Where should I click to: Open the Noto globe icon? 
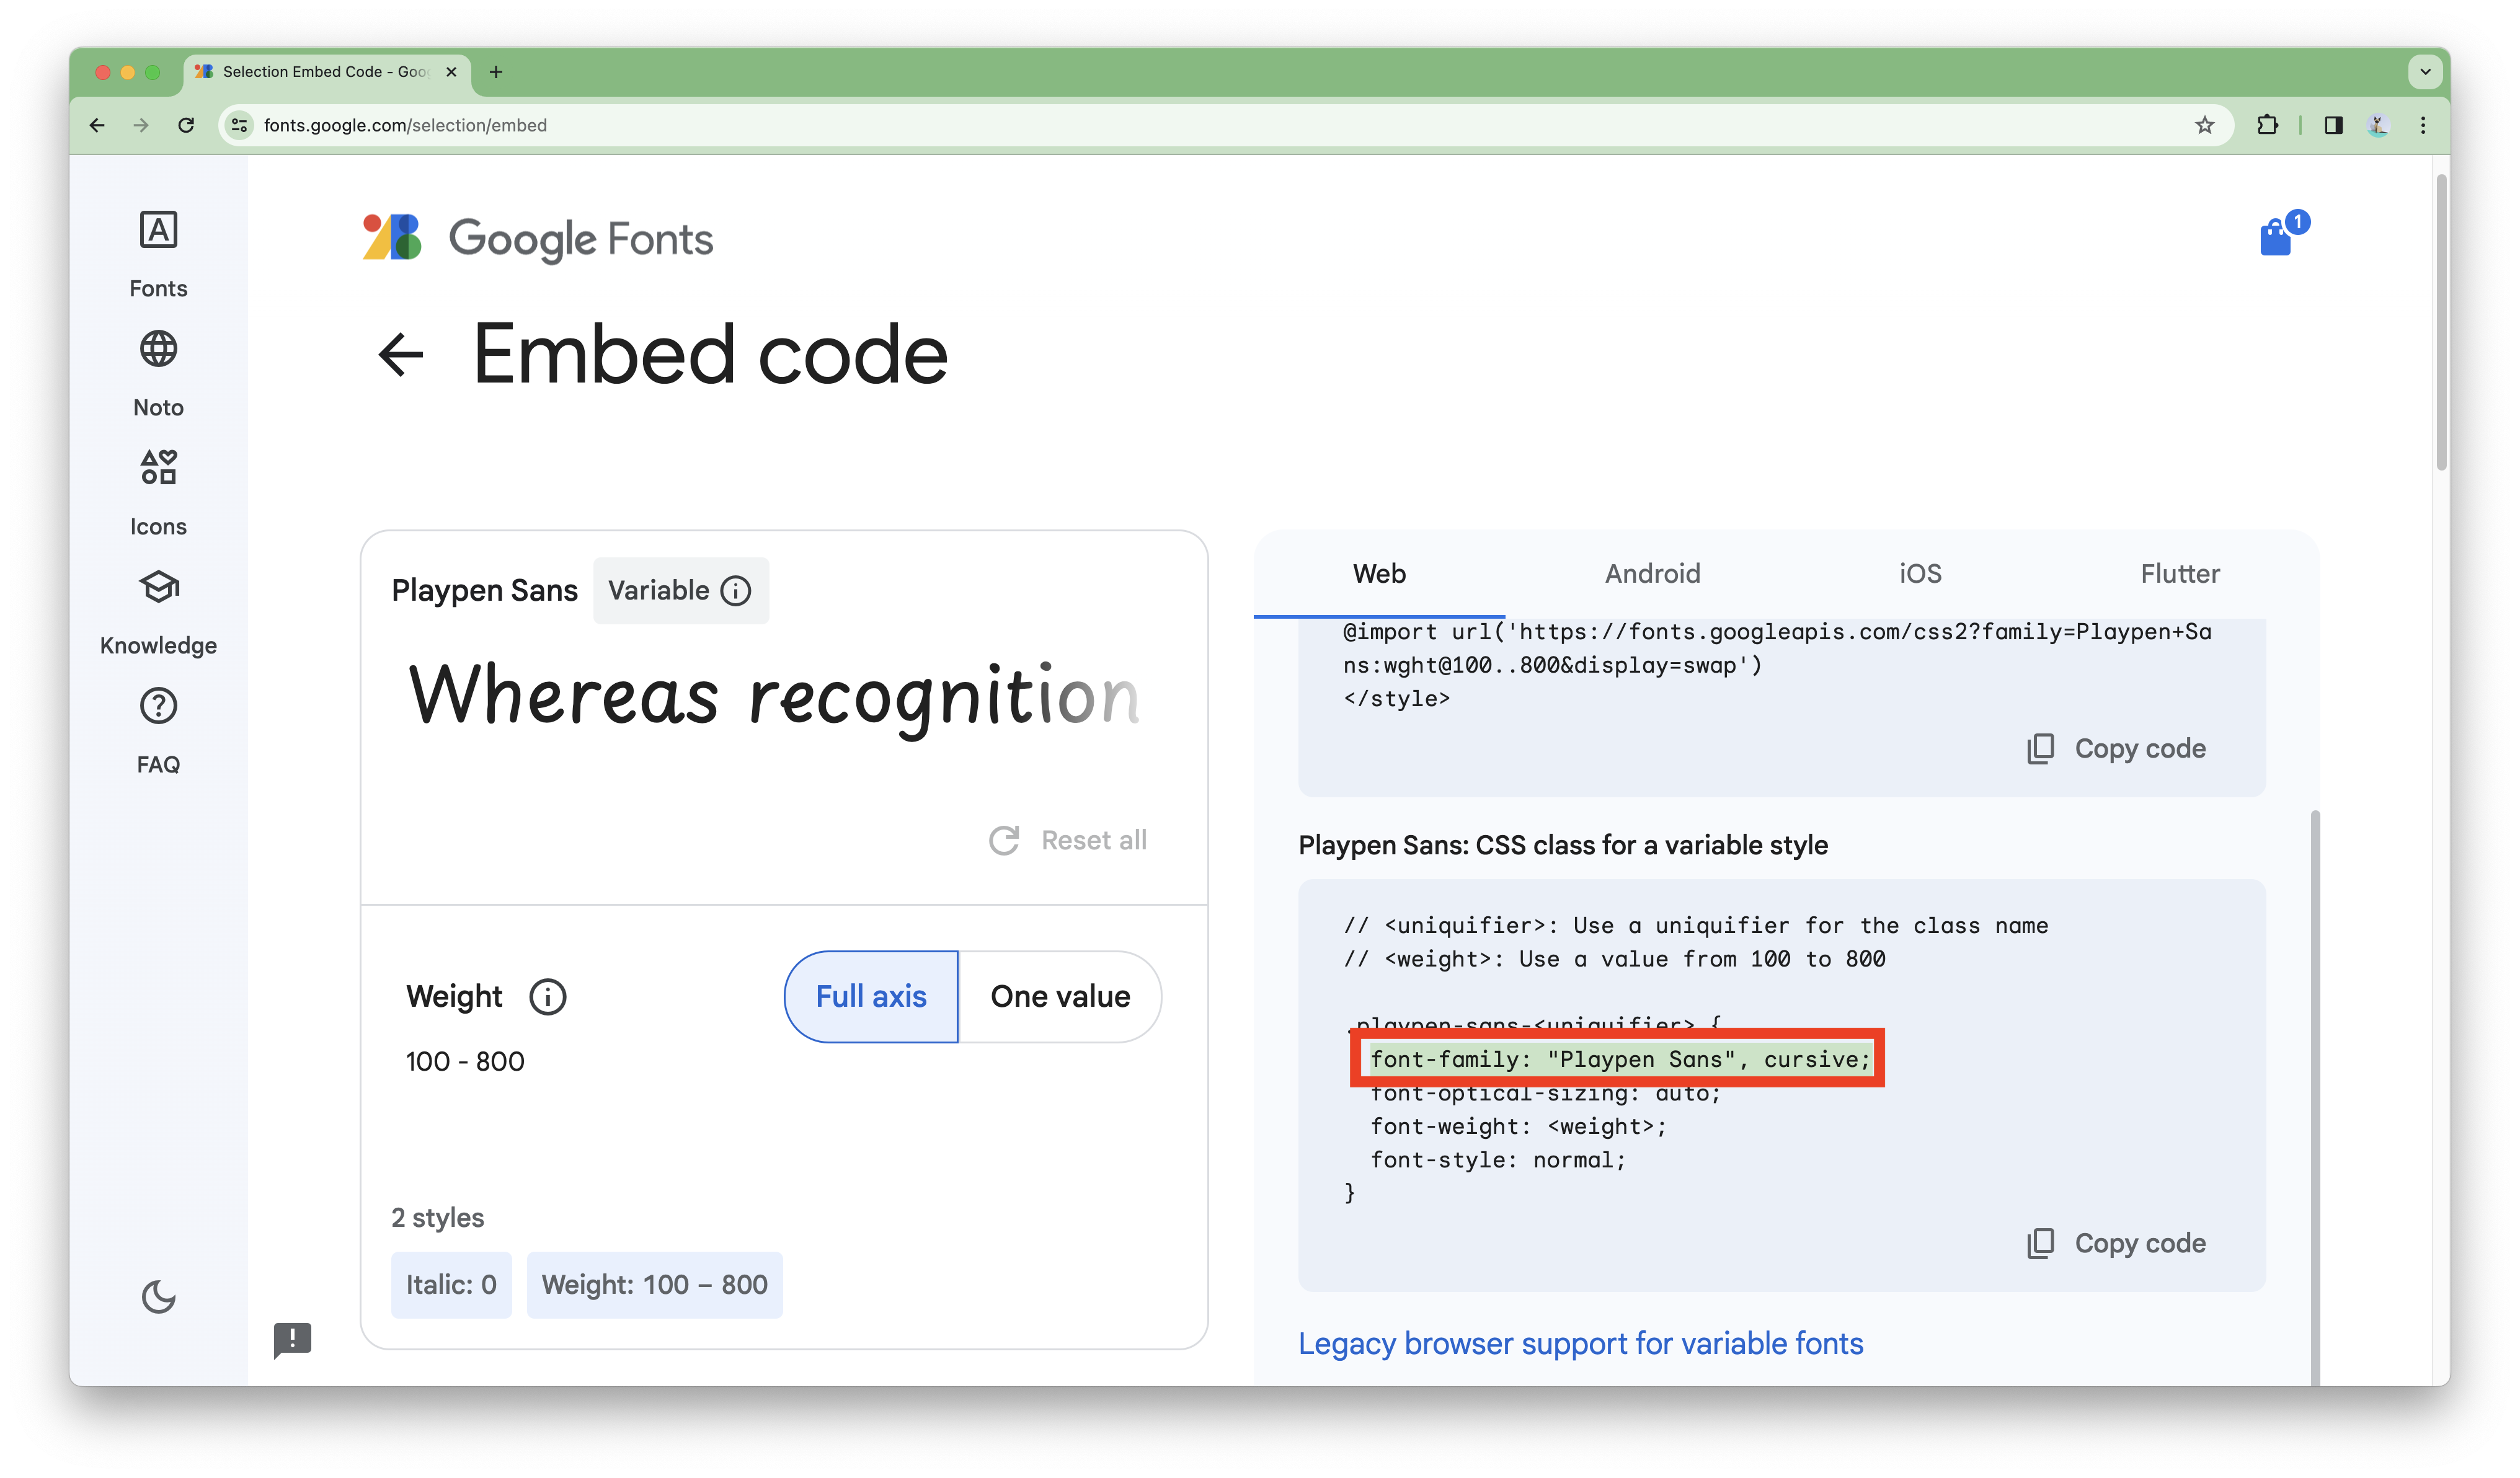click(x=158, y=349)
